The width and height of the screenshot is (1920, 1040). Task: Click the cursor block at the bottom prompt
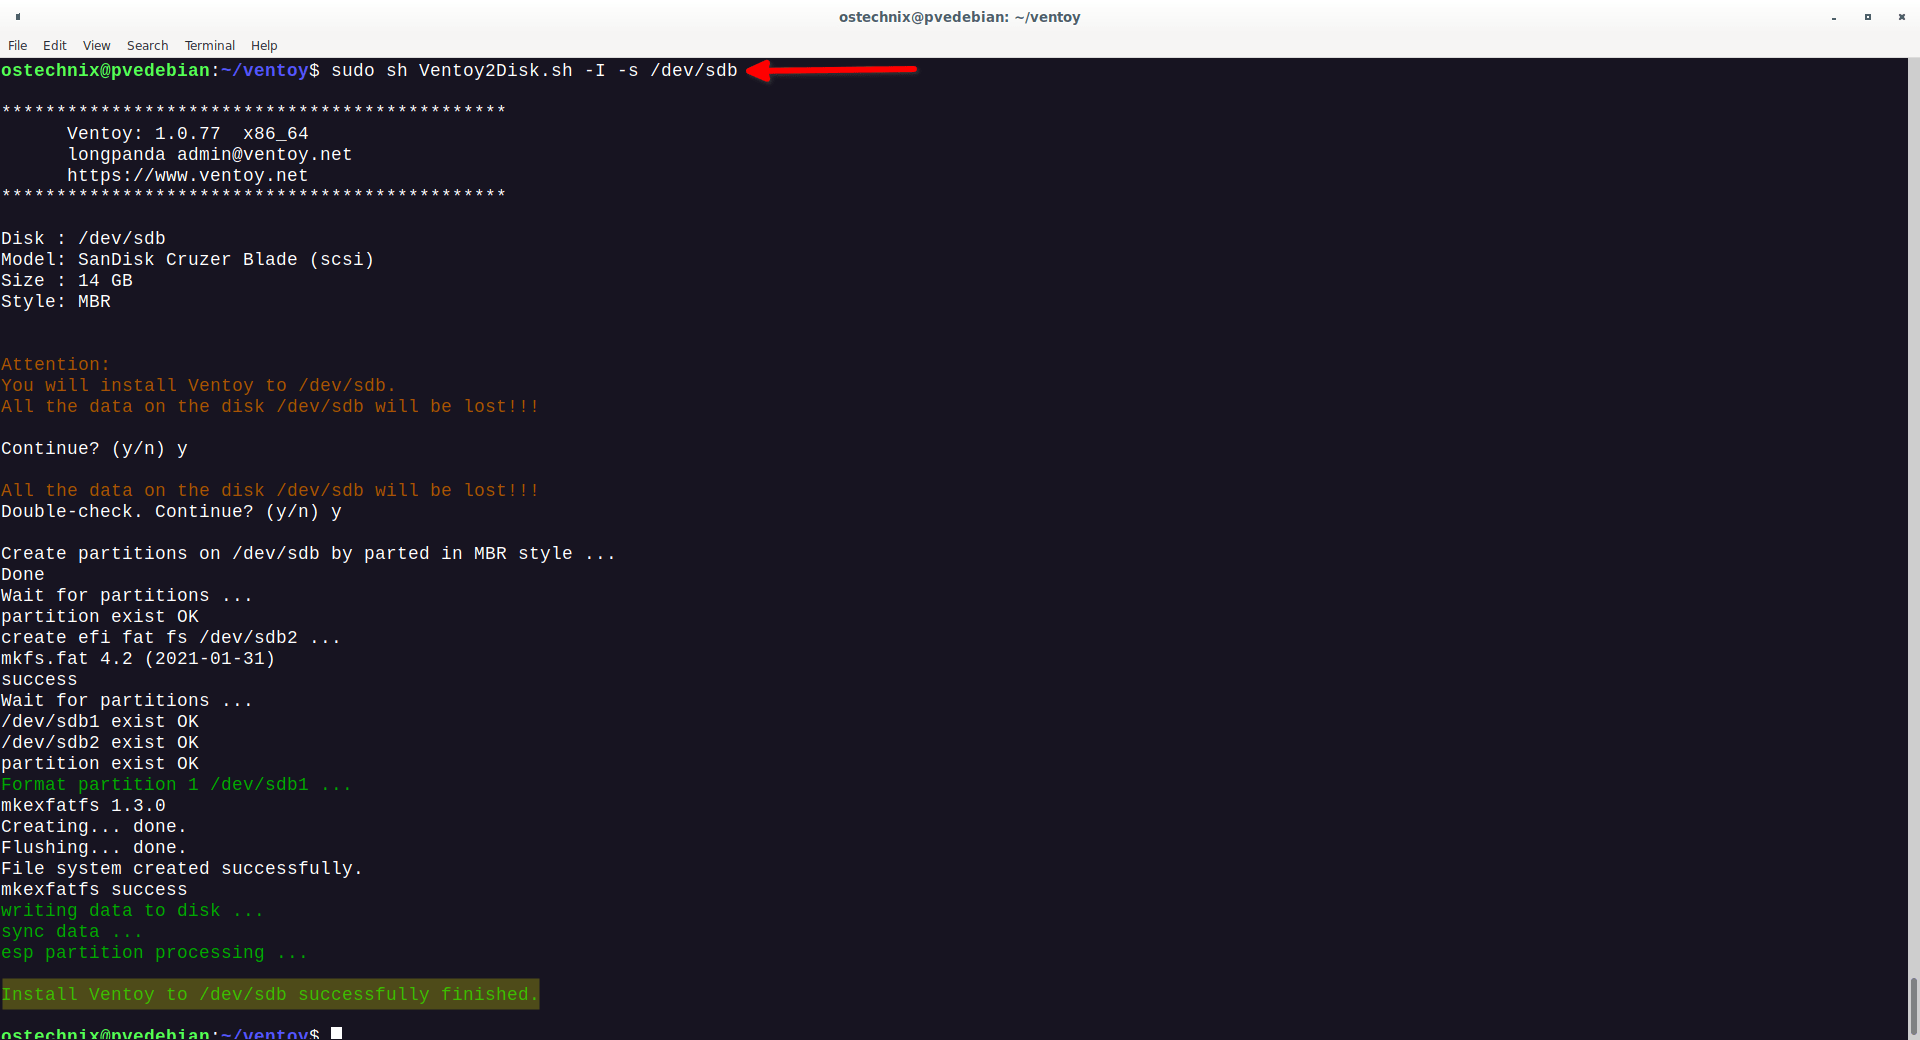[x=337, y=1033]
